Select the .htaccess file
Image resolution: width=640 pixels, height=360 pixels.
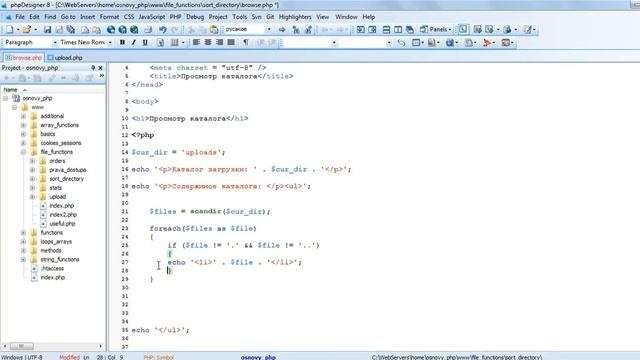(x=52, y=269)
